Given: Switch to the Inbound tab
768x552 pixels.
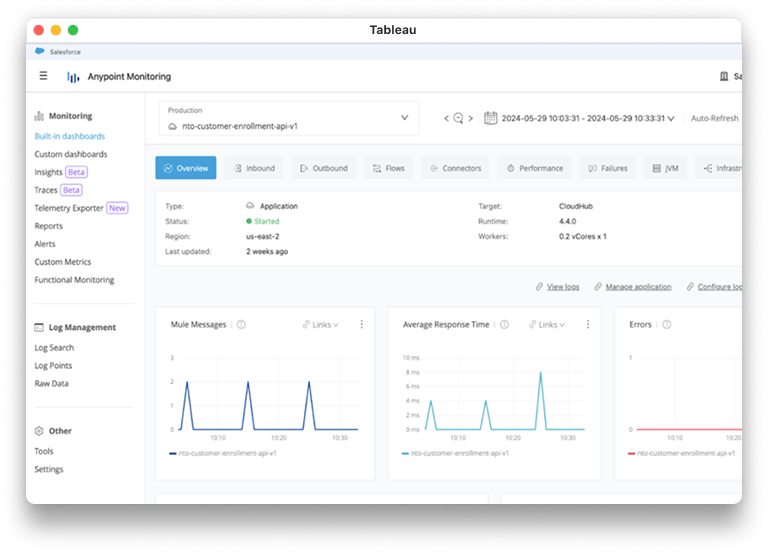Looking at the screenshot, I should pos(254,168).
